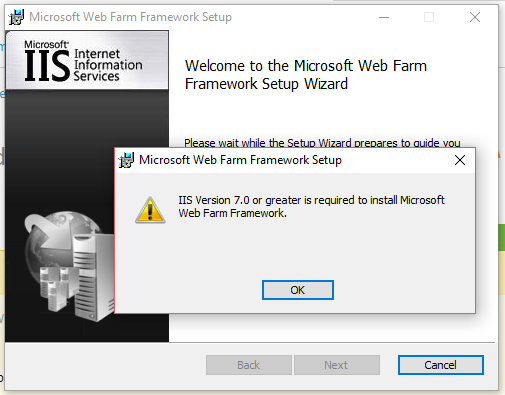Click the installer icon in the main window title bar
Image resolution: width=505 pixels, height=395 pixels.
(x=16, y=17)
